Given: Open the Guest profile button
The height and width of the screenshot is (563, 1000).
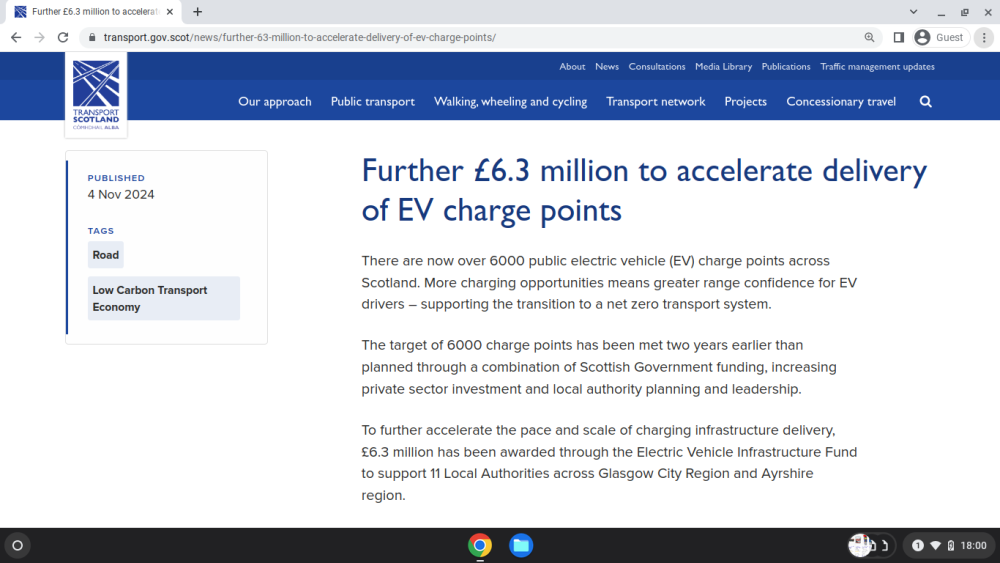Looking at the screenshot, I should (940, 38).
